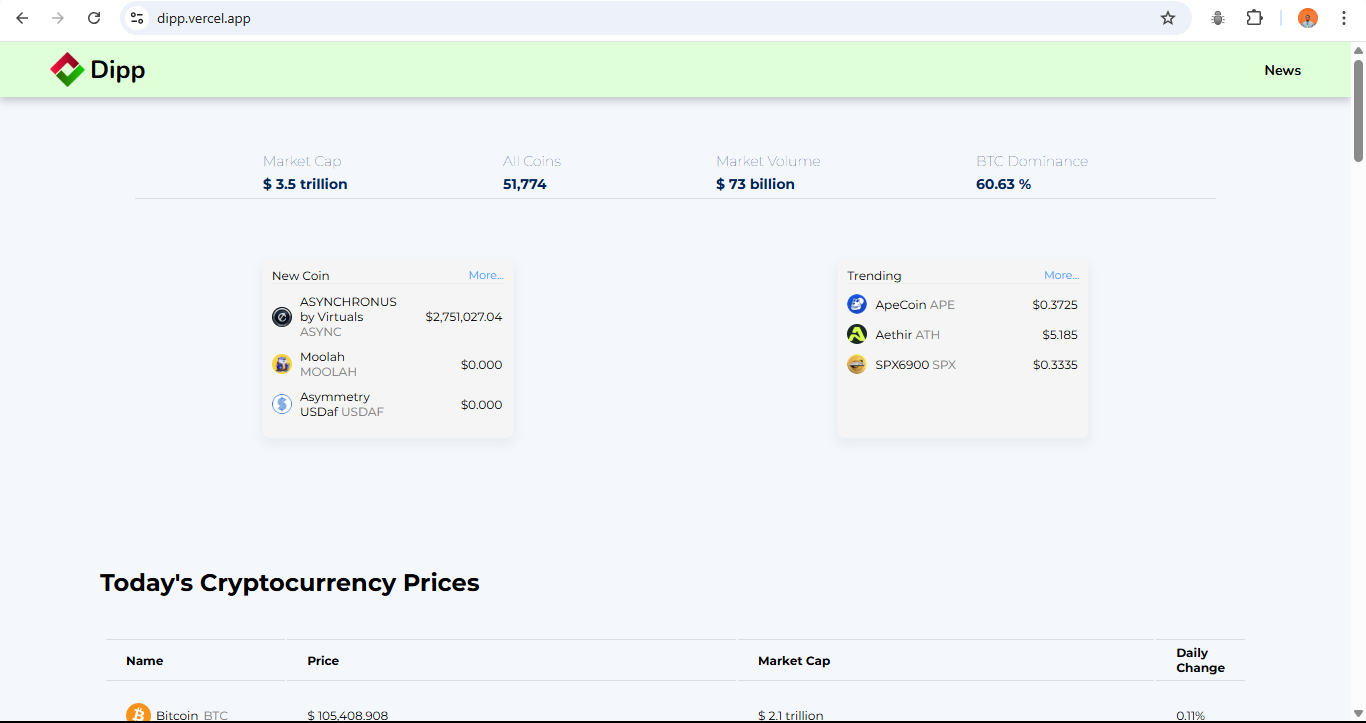Image resolution: width=1366 pixels, height=723 pixels.
Task: Click the Dipp logo icon
Action: 67,70
